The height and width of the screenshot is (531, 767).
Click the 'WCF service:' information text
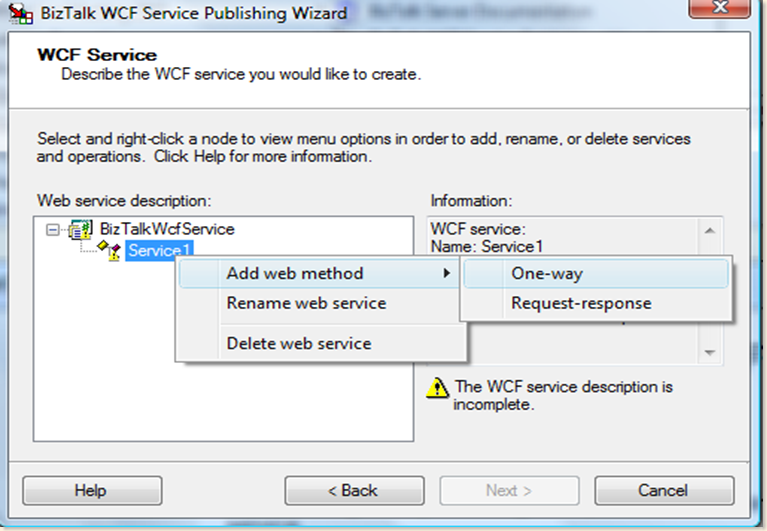[x=478, y=229]
